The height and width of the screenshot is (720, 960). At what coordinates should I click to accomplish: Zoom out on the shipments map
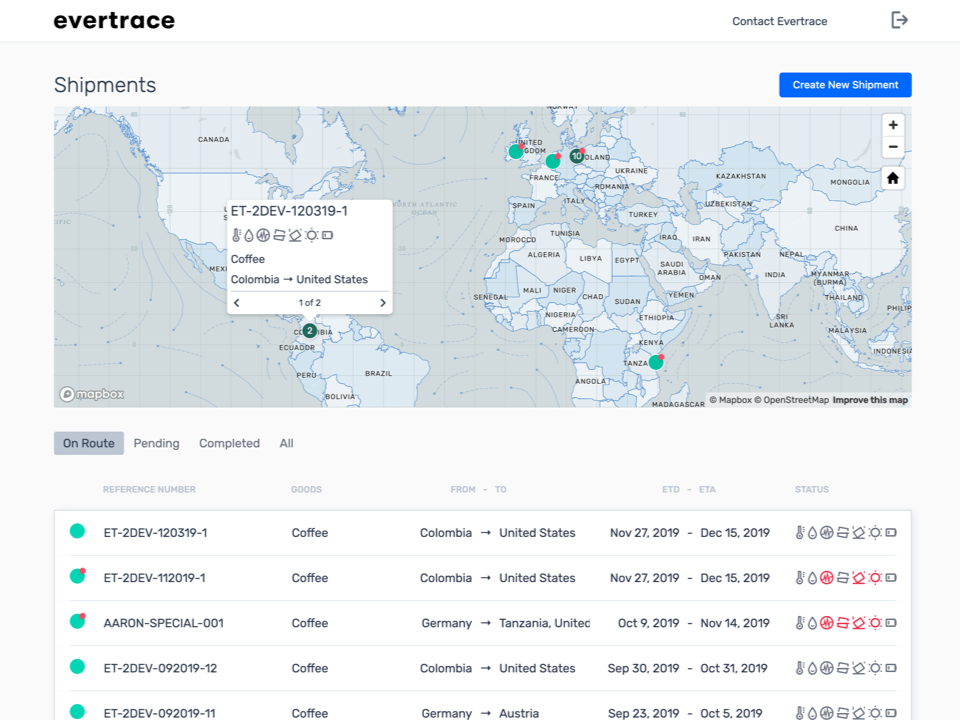pos(893,148)
